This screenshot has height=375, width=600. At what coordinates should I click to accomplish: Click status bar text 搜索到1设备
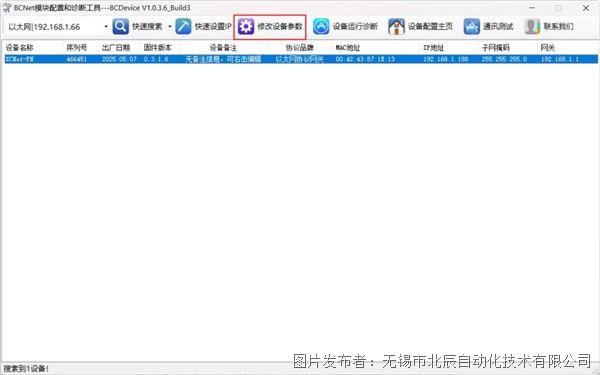click(26, 369)
